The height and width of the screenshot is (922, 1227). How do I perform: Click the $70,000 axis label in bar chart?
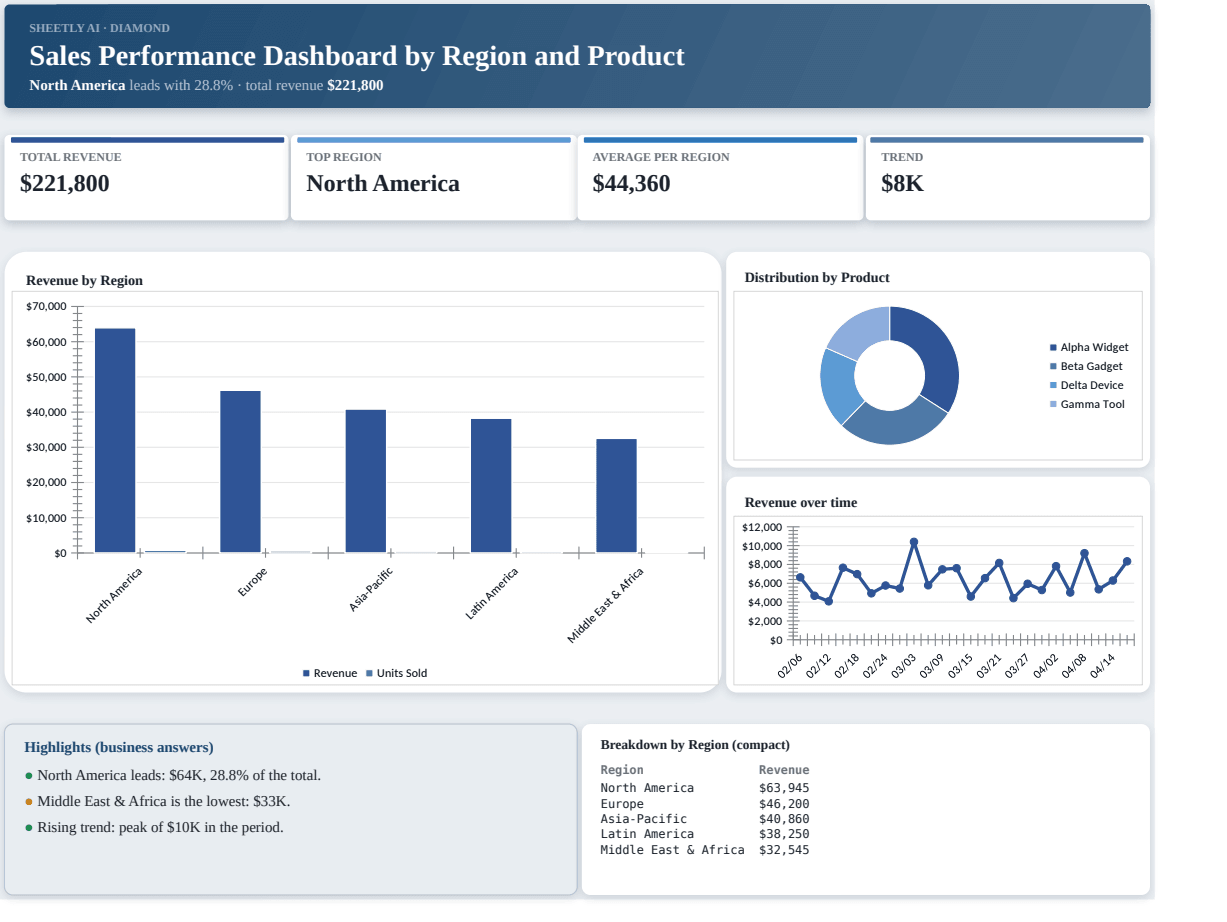(46, 306)
